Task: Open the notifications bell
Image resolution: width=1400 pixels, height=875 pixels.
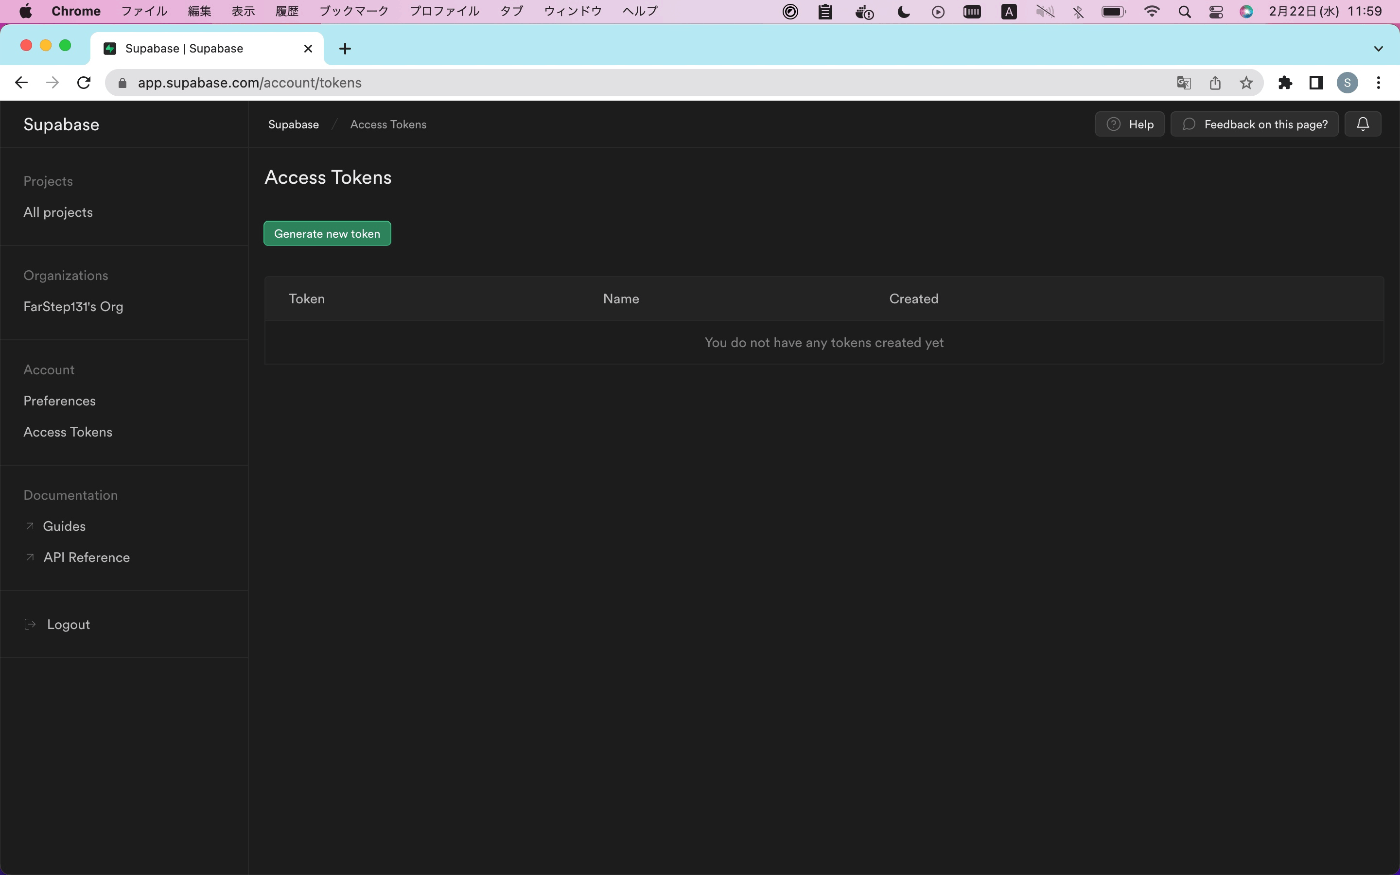Action: tap(1362, 124)
